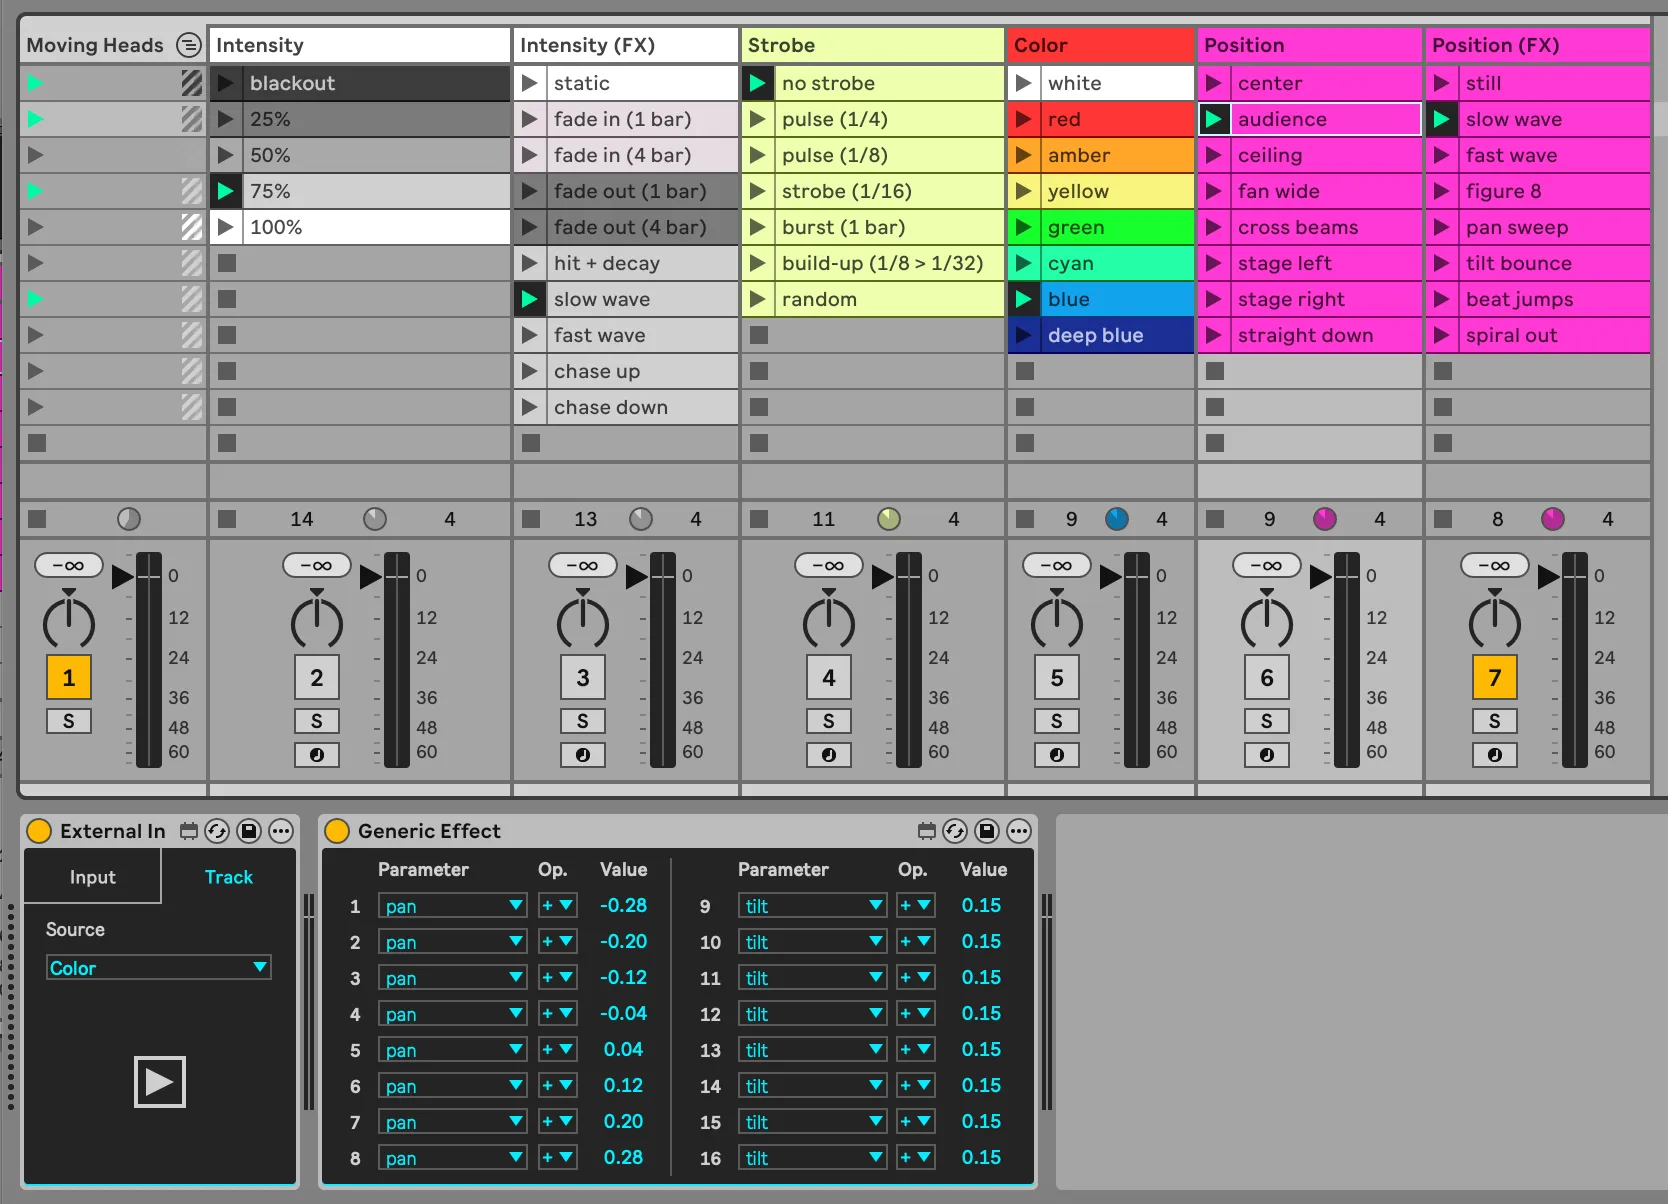Arm track 2 Intensity for recording
Screen dimensions: 1668x1204
pos(317,755)
